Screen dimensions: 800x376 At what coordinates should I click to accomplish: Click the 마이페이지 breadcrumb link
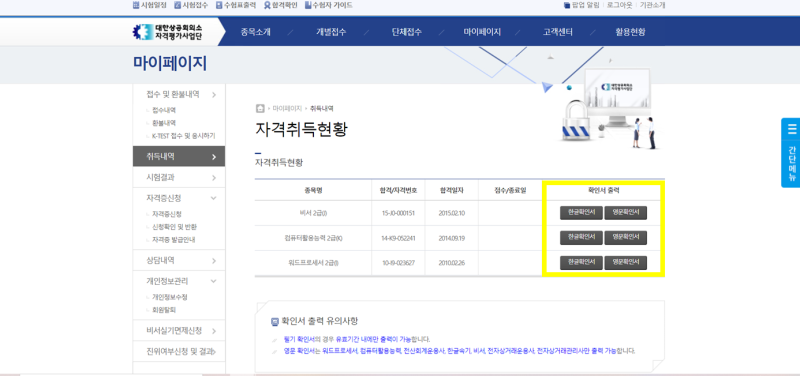coord(287,109)
